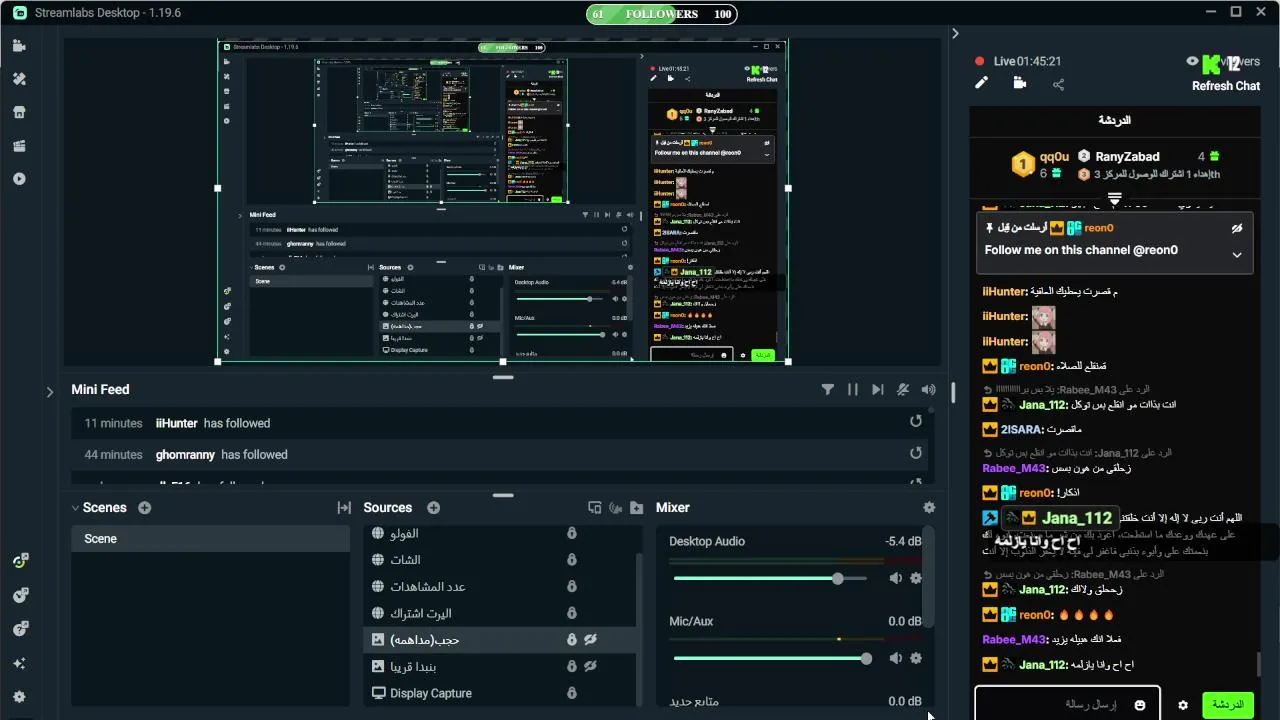Add a source folder icon
The width and height of the screenshot is (1280, 720).
[637, 508]
